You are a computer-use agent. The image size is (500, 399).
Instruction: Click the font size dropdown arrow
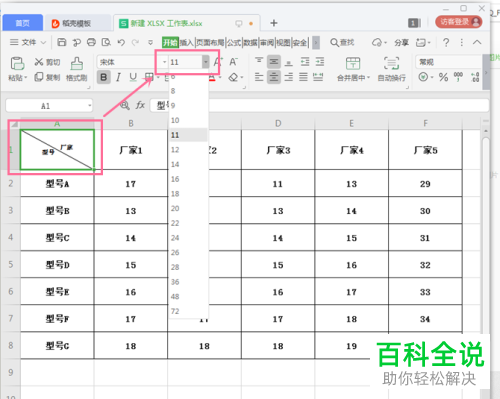pyautogui.click(x=206, y=62)
